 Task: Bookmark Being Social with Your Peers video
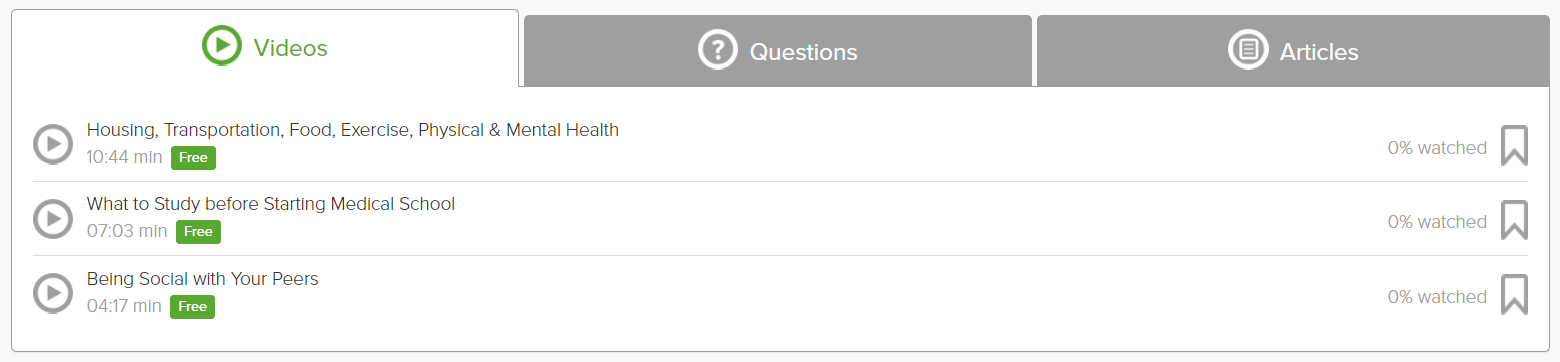pos(1514,295)
